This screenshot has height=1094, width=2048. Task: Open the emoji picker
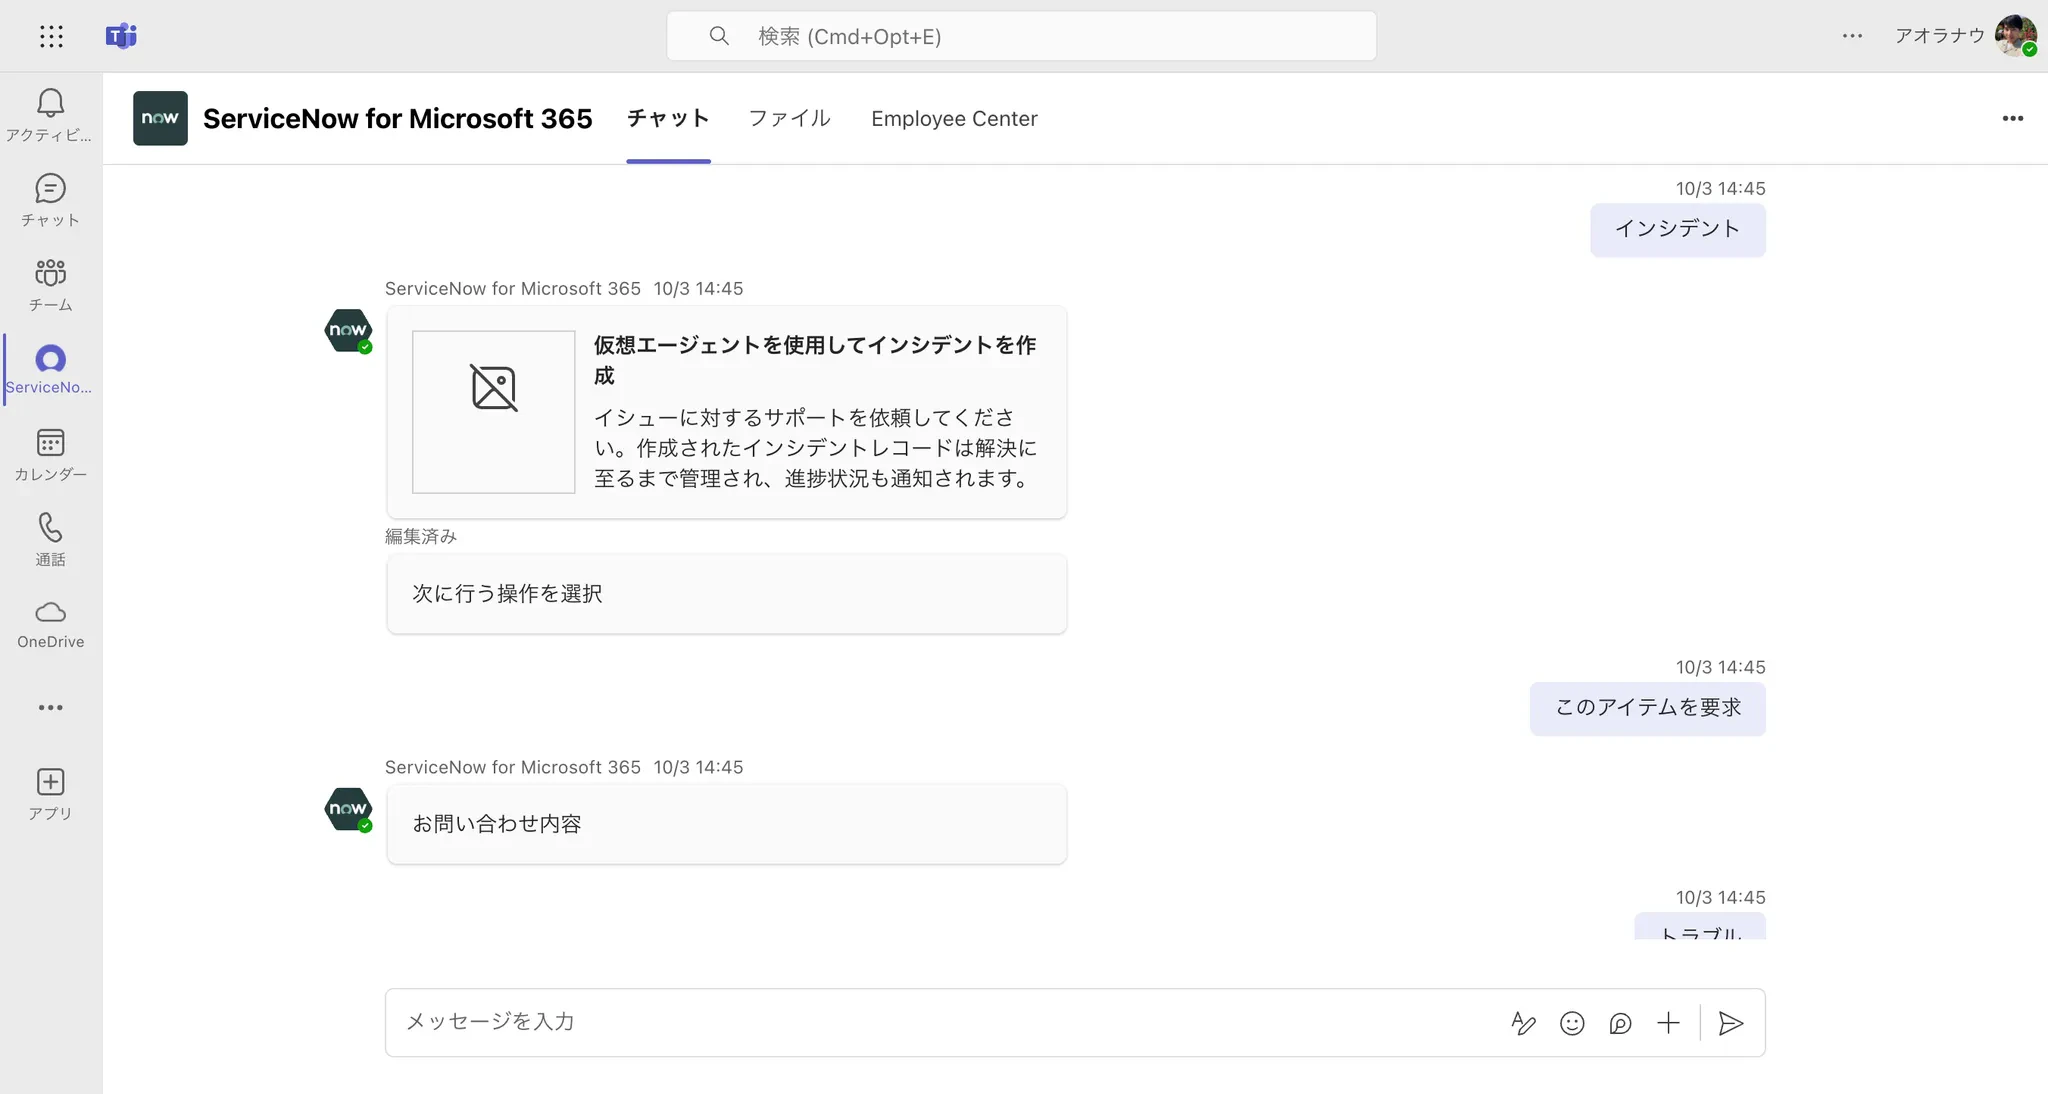(1572, 1023)
